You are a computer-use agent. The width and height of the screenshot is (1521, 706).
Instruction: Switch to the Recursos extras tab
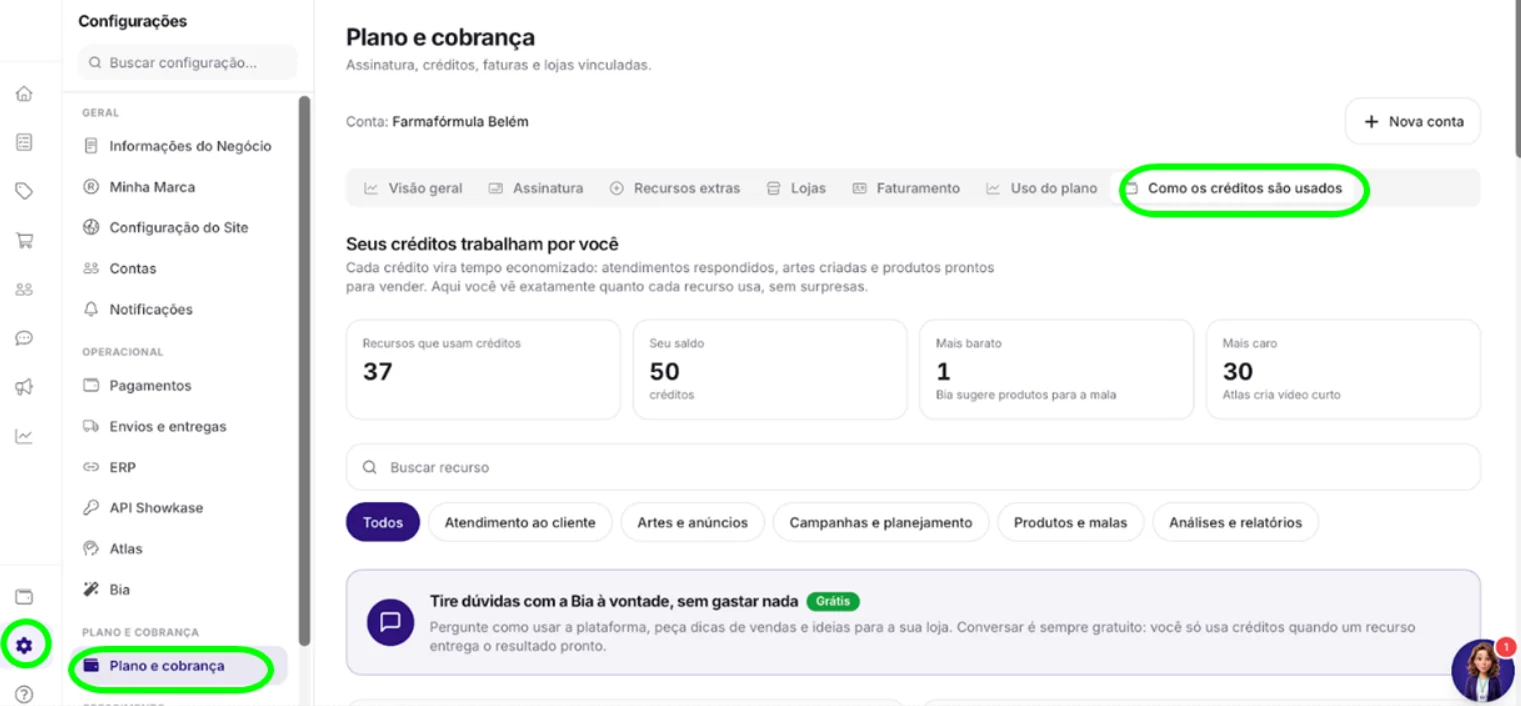click(x=675, y=188)
